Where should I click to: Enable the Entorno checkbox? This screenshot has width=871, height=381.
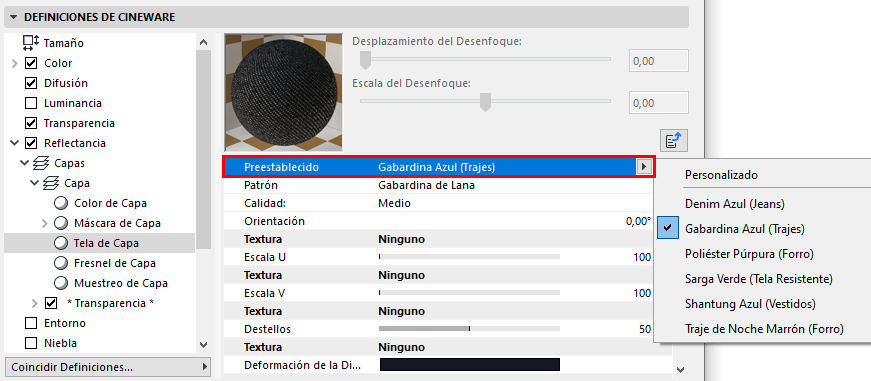(31, 323)
